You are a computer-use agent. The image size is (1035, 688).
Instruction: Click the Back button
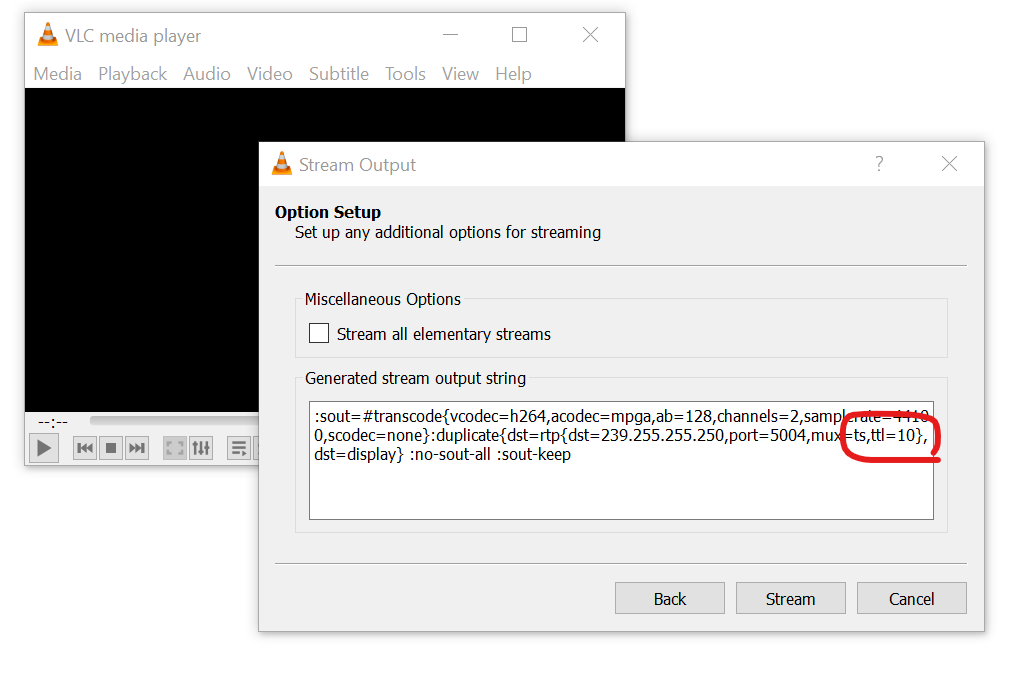(x=670, y=598)
